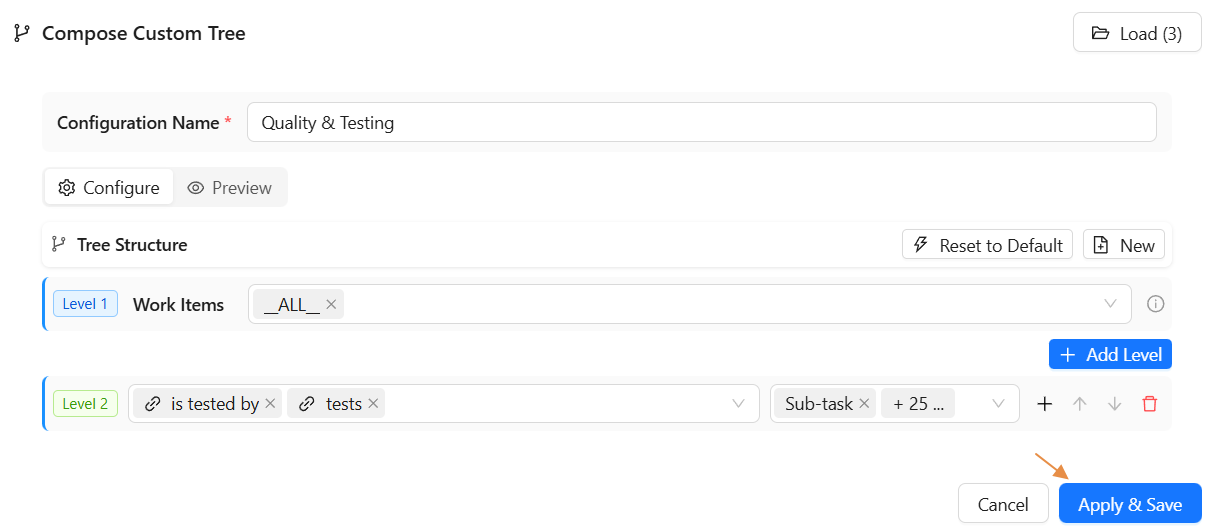Move Level 2 down with arrow
The height and width of the screenshot is (531, 1217).
(1115, 404)
